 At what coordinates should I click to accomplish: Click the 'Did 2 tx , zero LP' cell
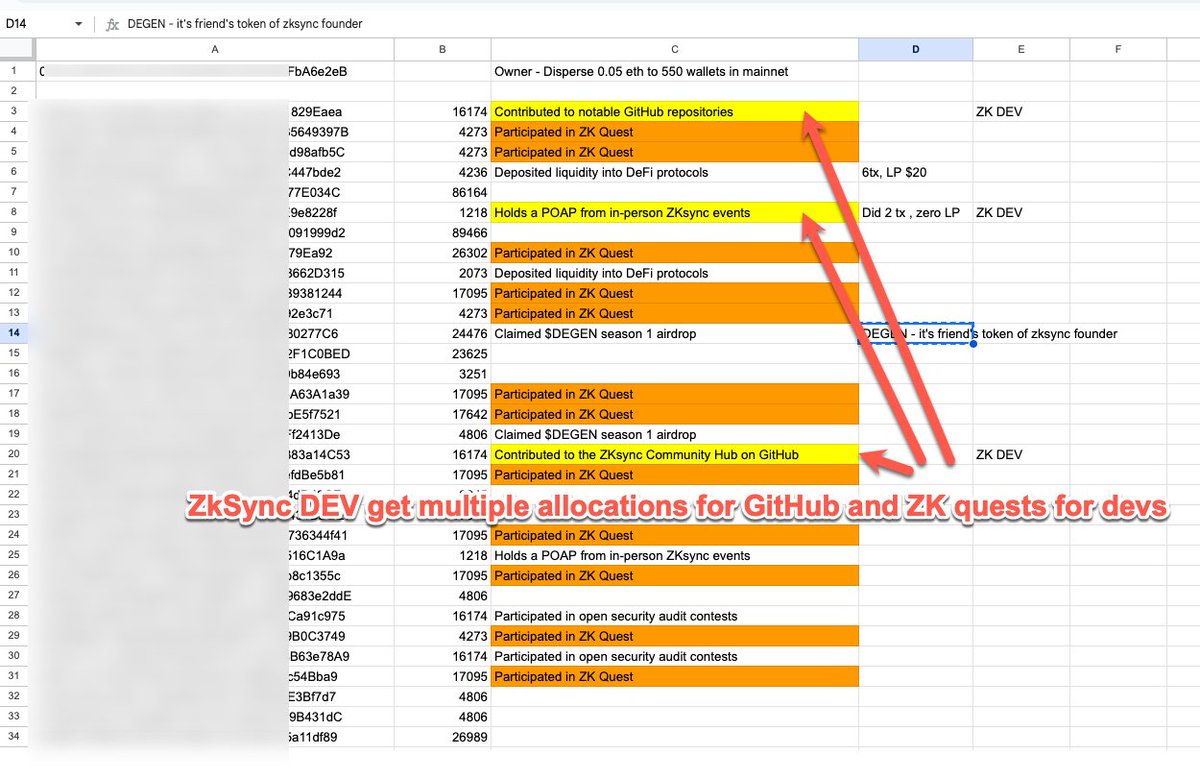[x=913, y=212]
